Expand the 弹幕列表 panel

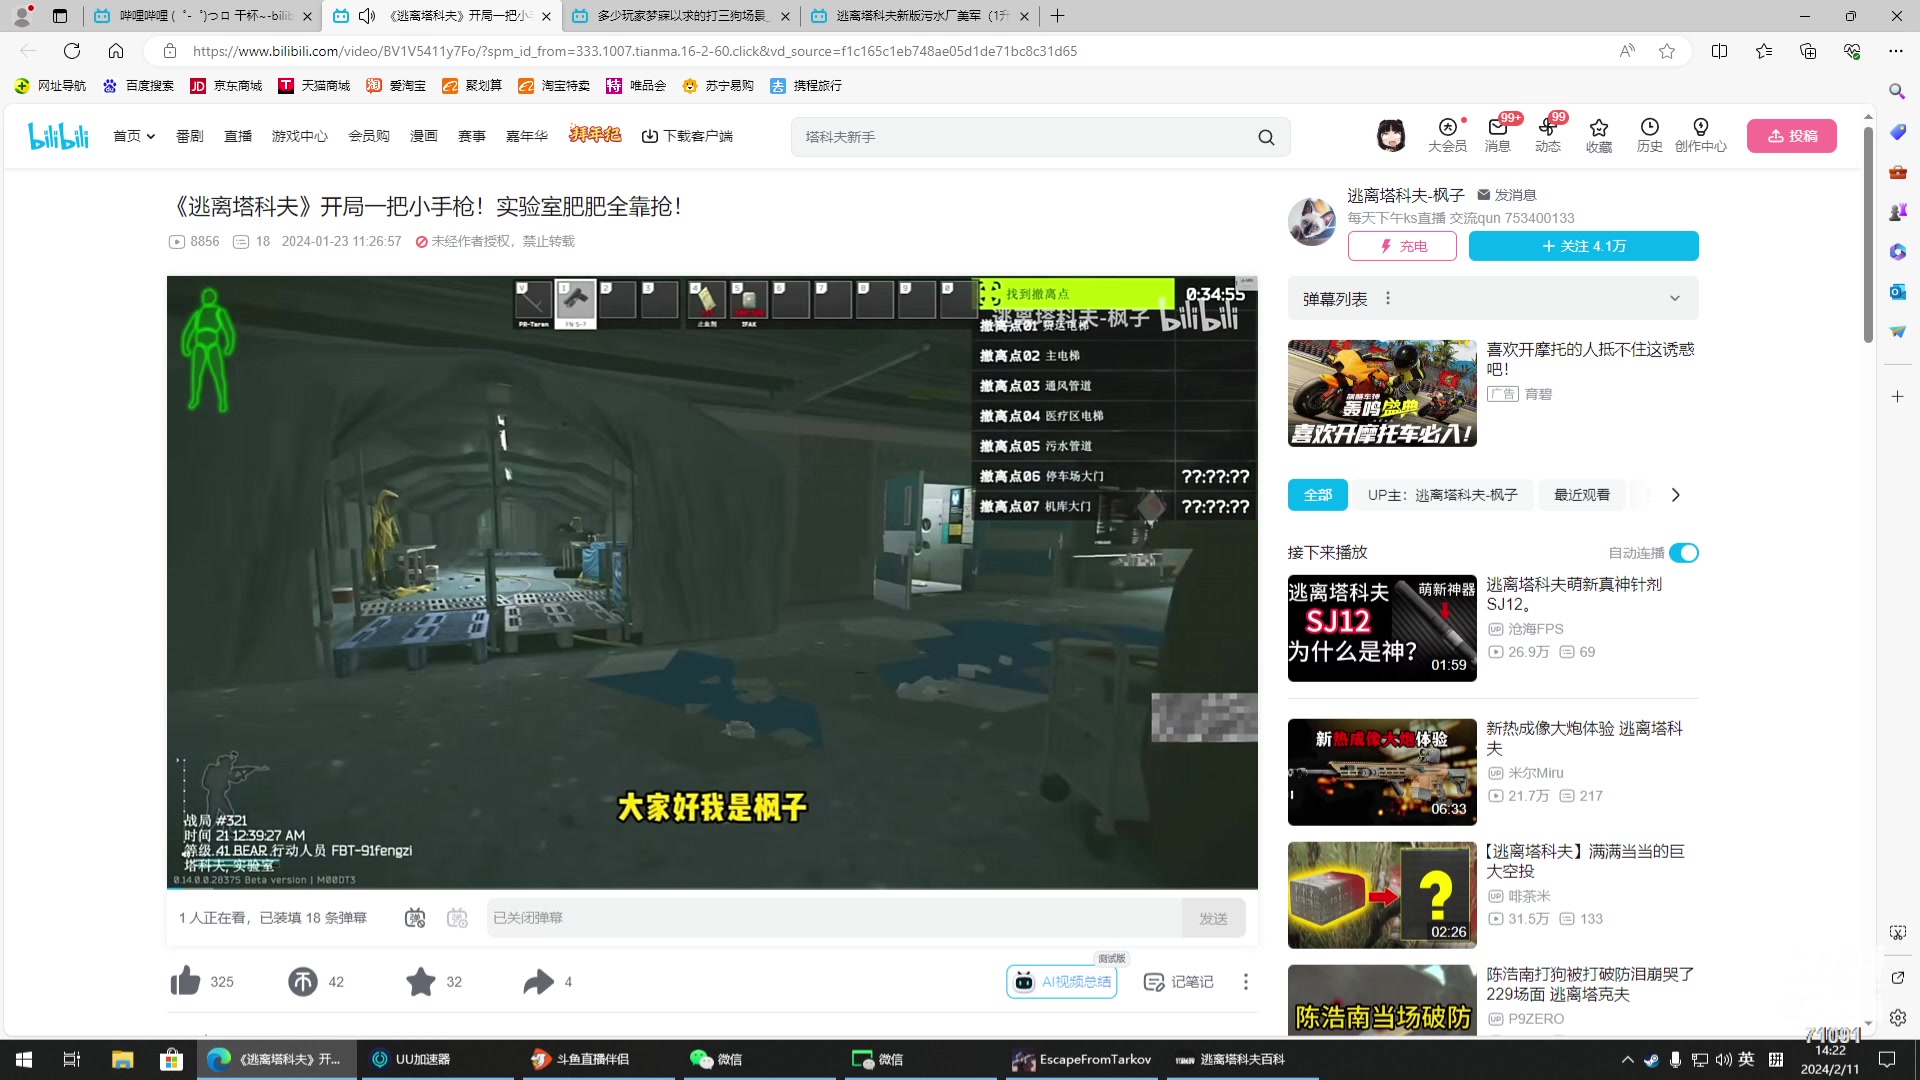(1675, 298)
